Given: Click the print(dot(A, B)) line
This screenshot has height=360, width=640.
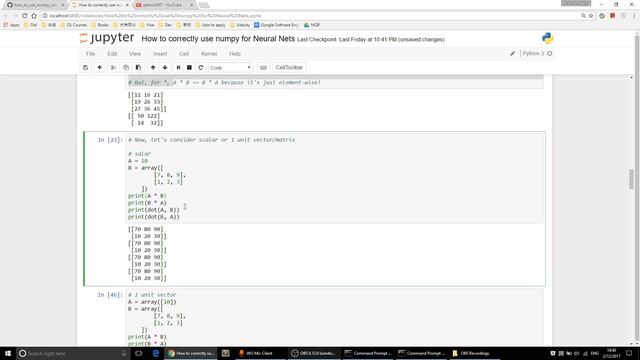Looking at the screenshot, I should tap(153, 210).
